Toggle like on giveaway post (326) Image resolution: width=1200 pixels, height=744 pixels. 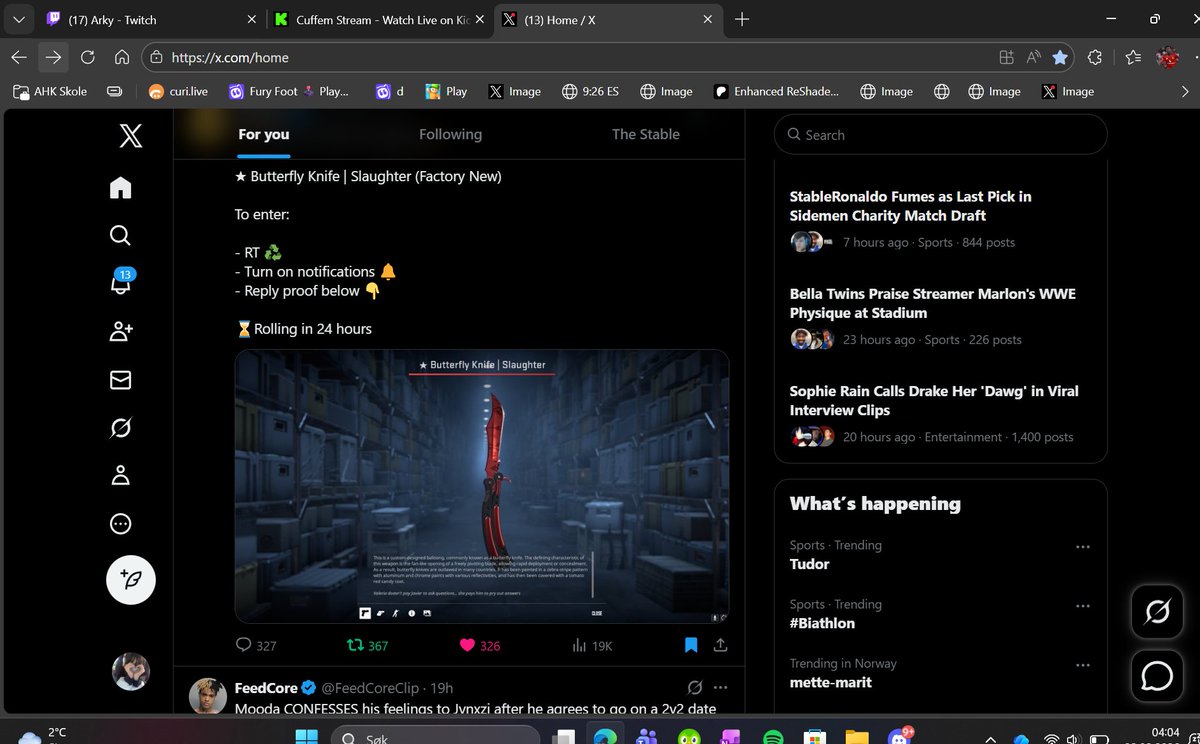(x=479, y=646)
